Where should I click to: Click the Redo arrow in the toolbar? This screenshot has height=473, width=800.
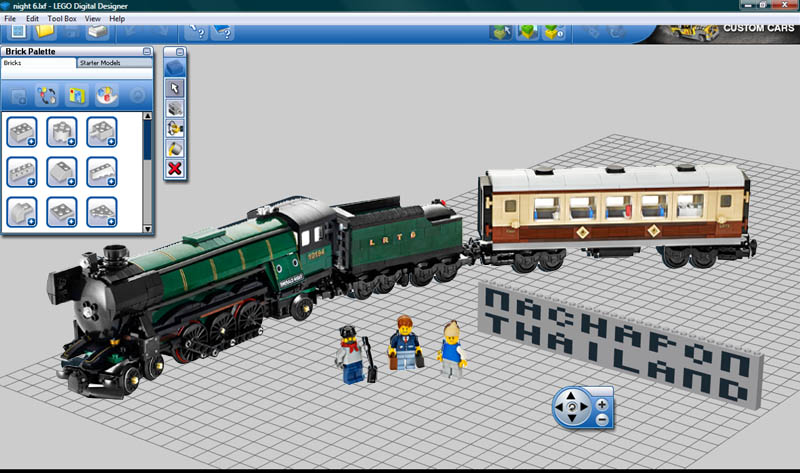tap(161, 32)
